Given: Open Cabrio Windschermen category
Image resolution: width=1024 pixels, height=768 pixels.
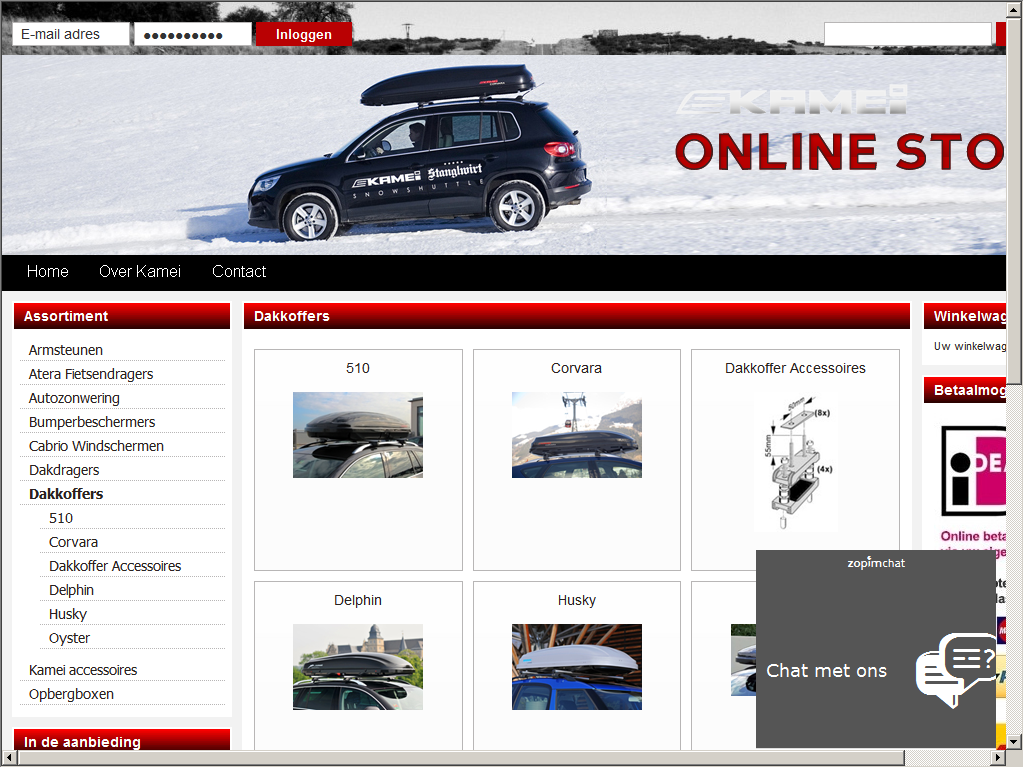Looking at the screenshot, I should [x=96, y=446].
